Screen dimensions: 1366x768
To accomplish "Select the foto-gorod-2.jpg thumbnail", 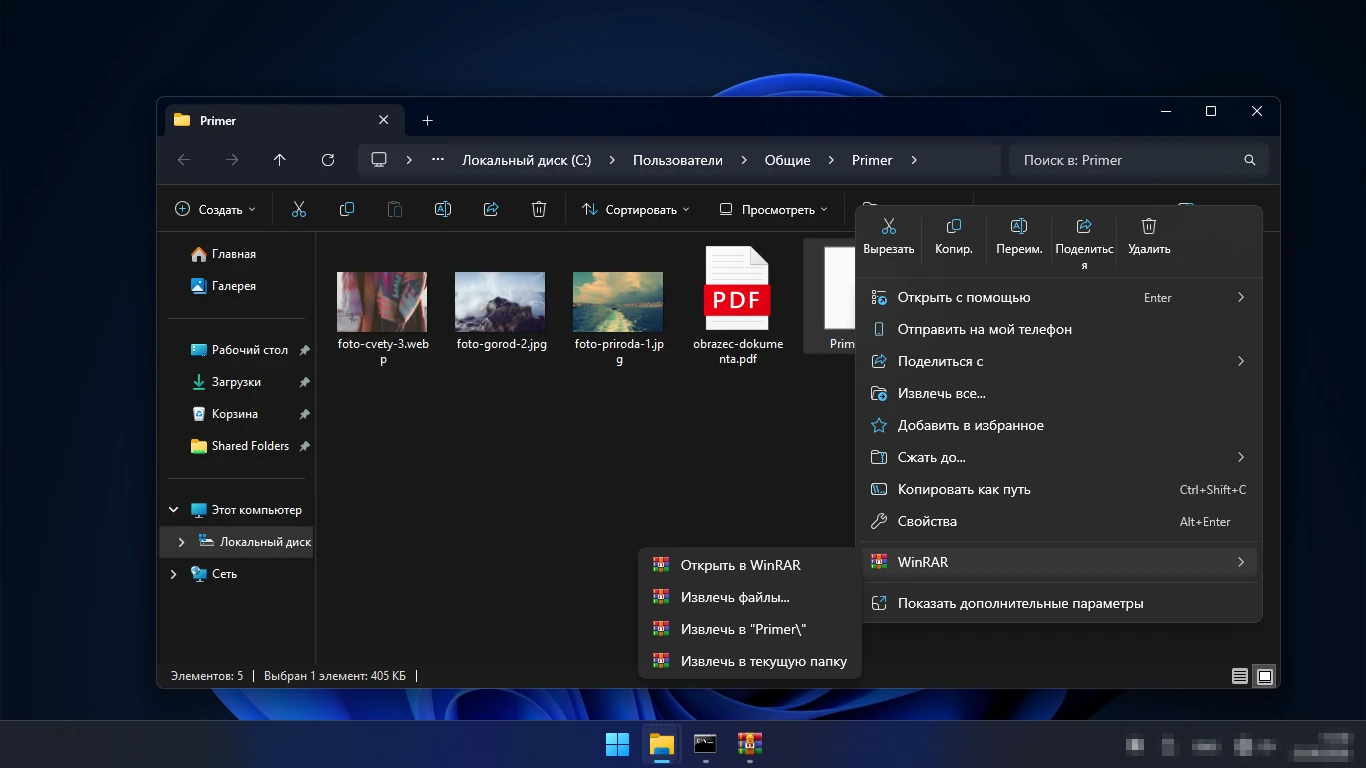I will (x=500, y=302).
